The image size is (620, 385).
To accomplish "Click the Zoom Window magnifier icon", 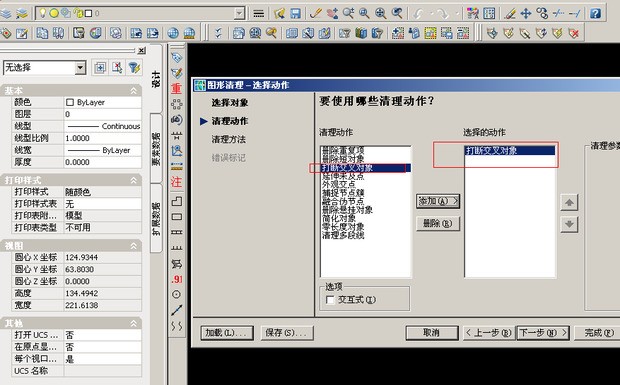I will click(x=364, y=13).
